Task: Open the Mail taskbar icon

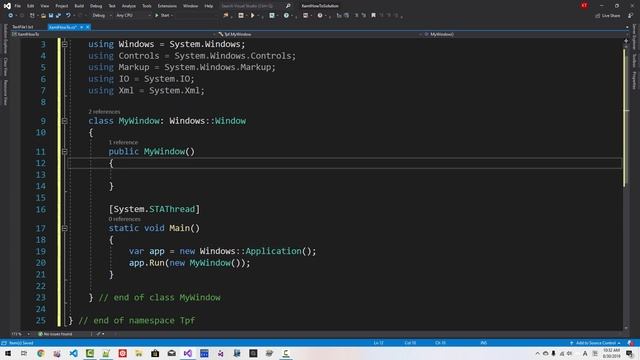Action: coord(171,353)
